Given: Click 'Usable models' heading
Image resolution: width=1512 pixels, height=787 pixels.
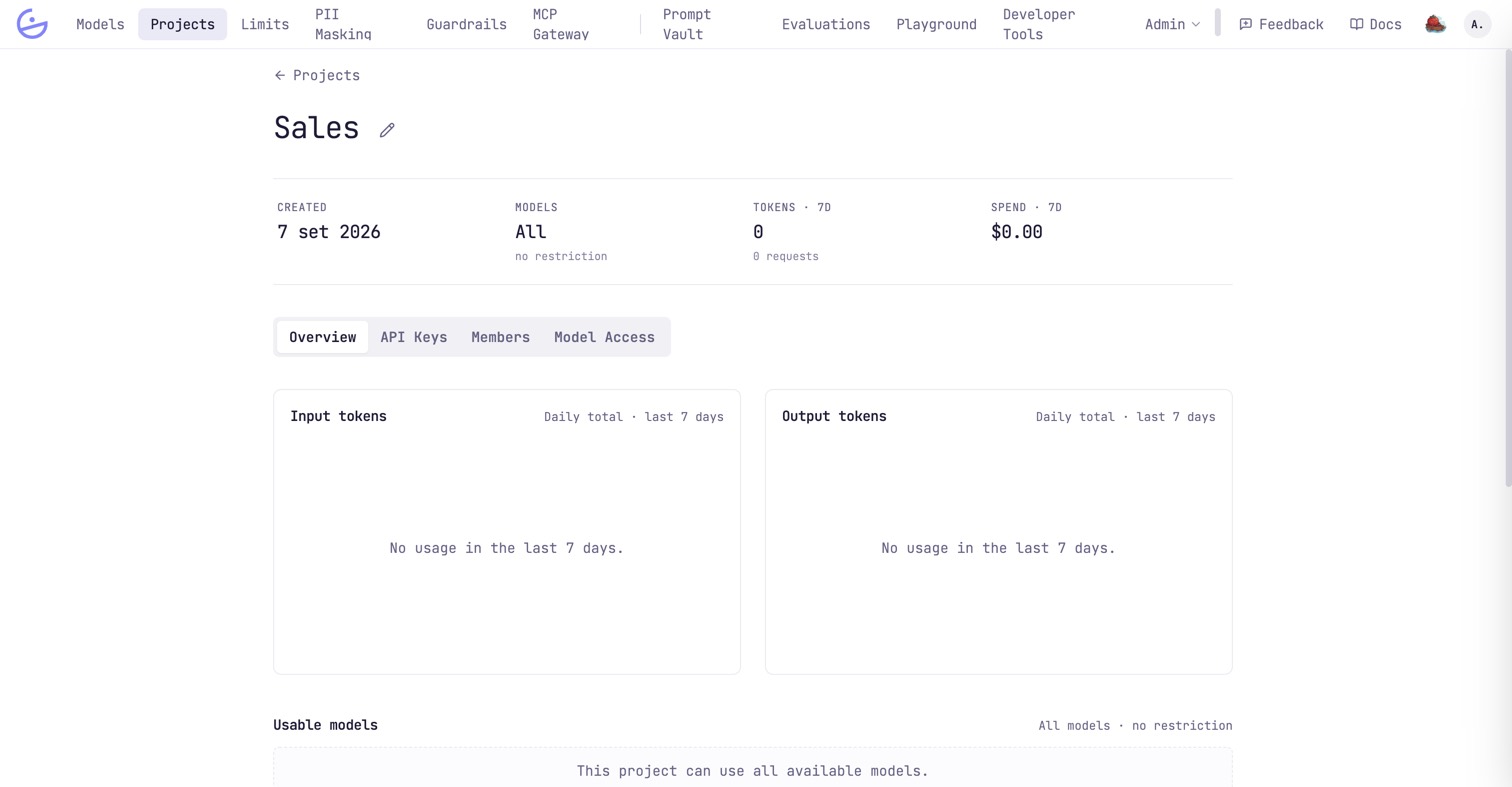Looking at the screenshot, I should point(325,725).
